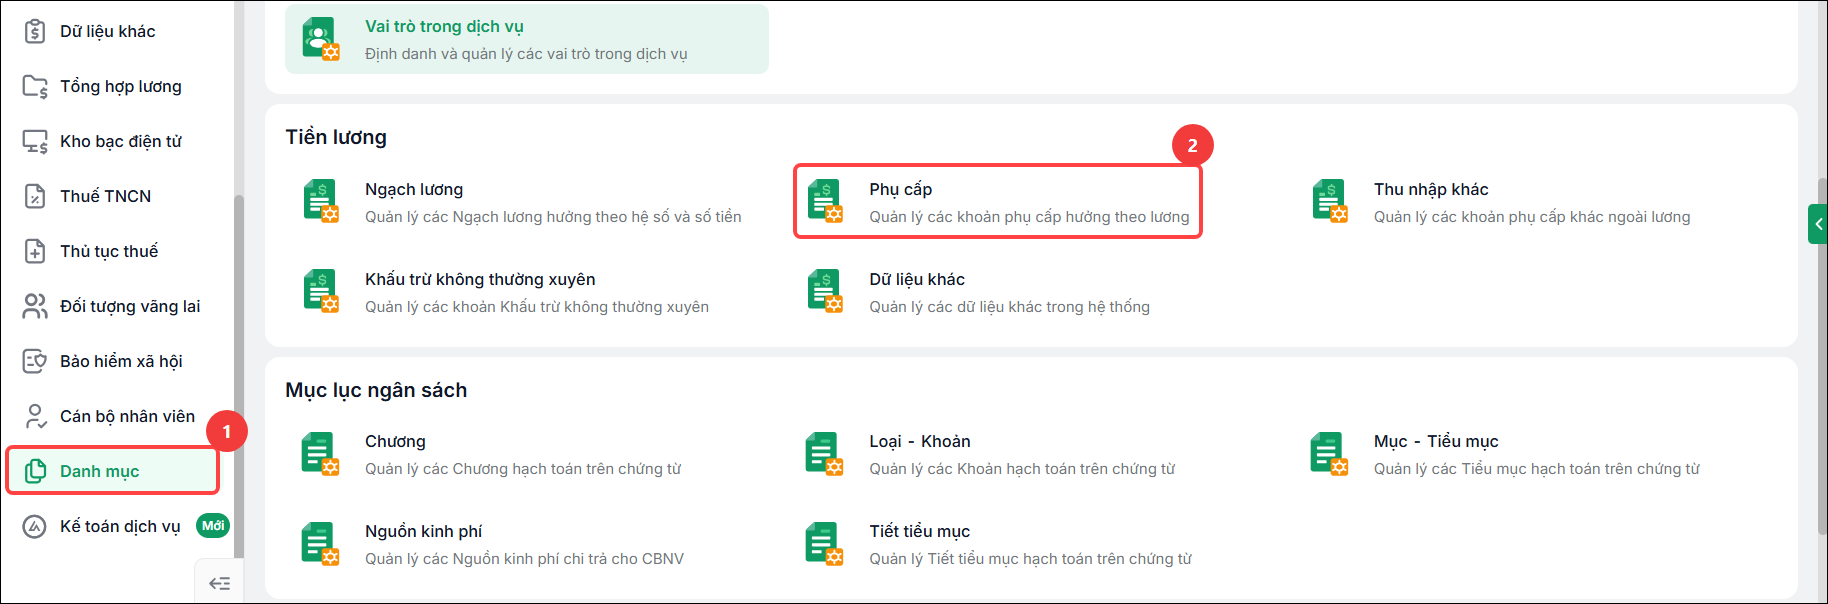This screenshot has height=604, width=1828.
Task: Select the Vai trò trong dịch vụ icon
Action: [x=321, y=39]
